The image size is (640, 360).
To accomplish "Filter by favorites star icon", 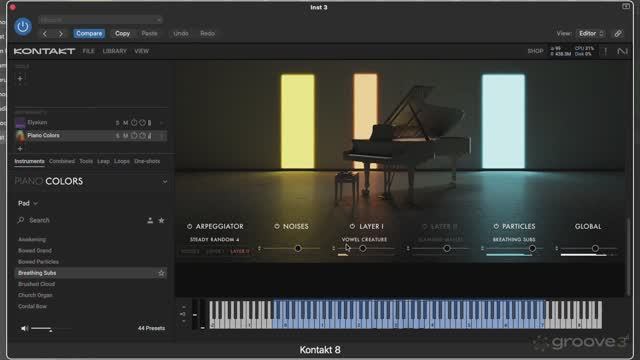I will [x=161, y=220].
